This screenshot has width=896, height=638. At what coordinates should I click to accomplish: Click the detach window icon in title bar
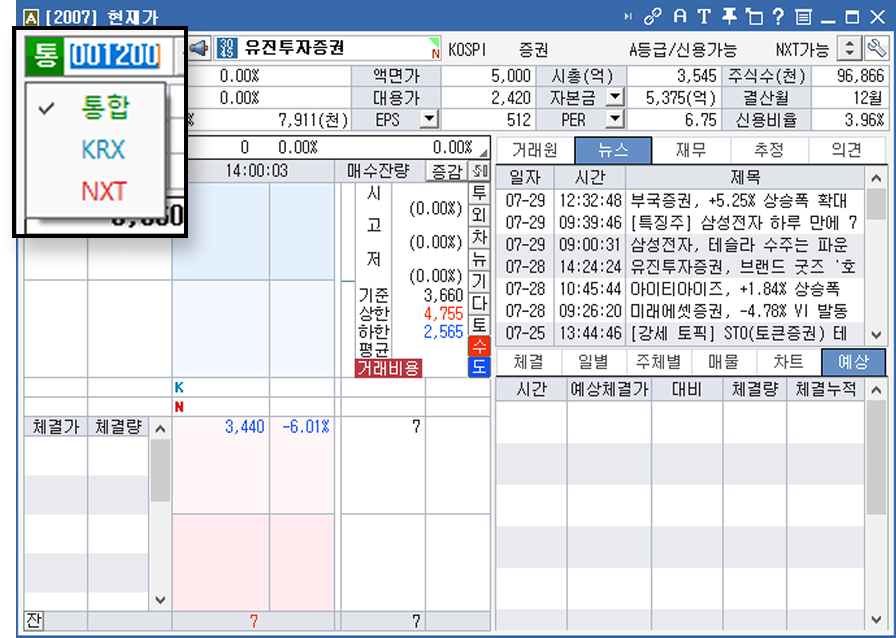pos(754,17)
